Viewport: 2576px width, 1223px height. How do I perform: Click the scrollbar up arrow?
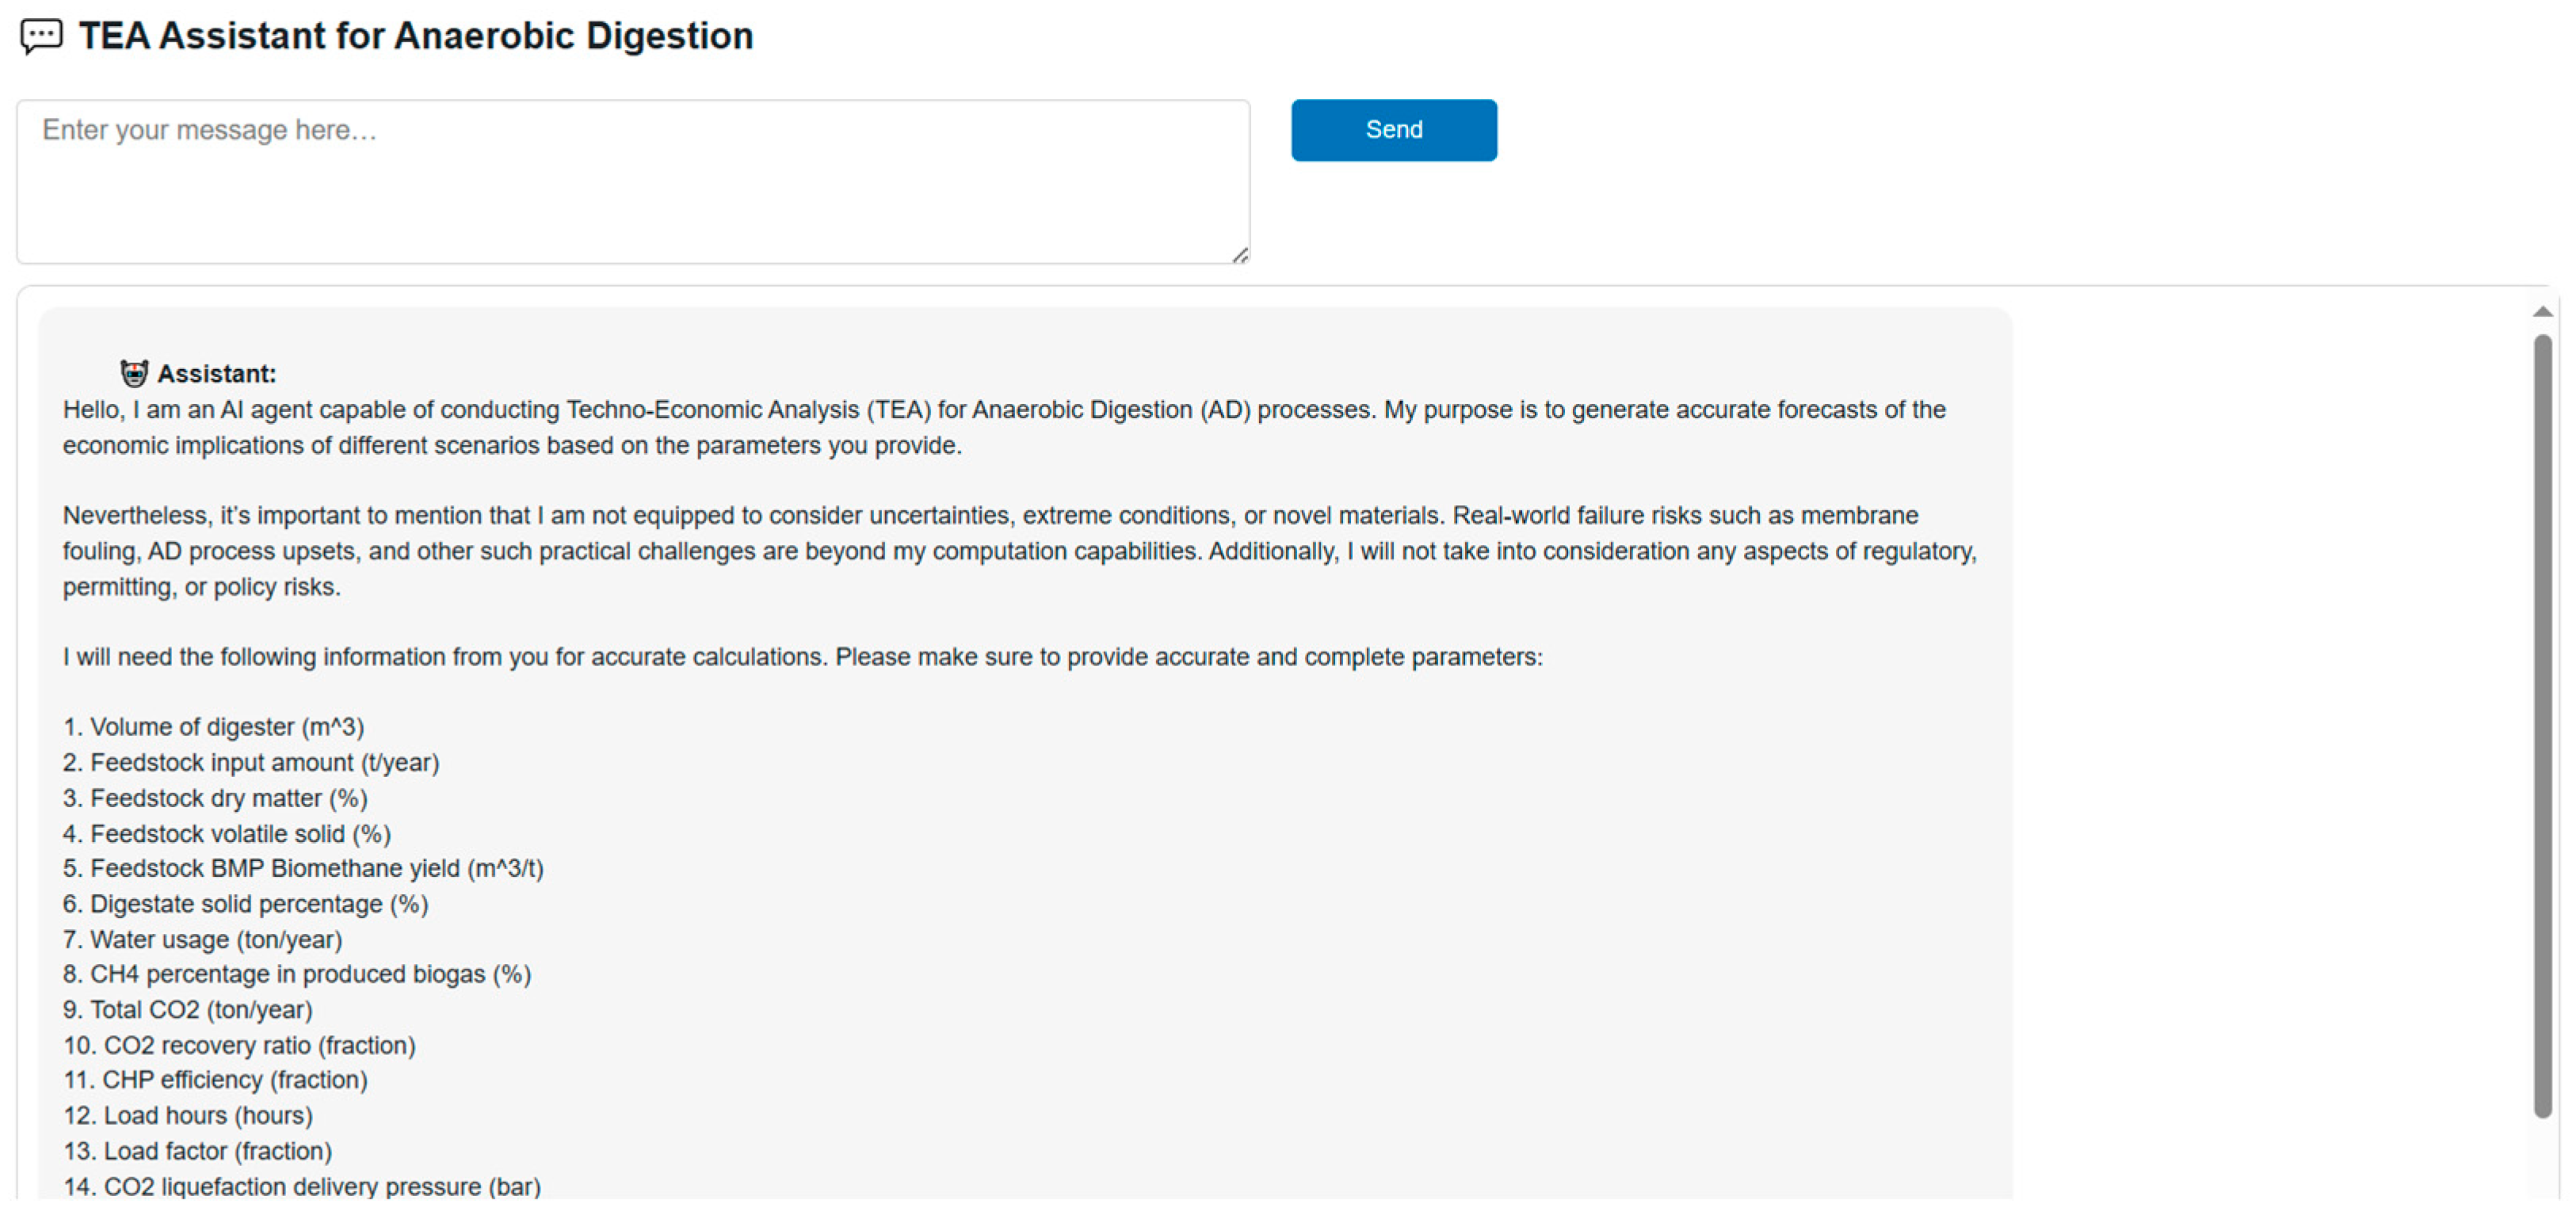click(x=2542, y=312)
